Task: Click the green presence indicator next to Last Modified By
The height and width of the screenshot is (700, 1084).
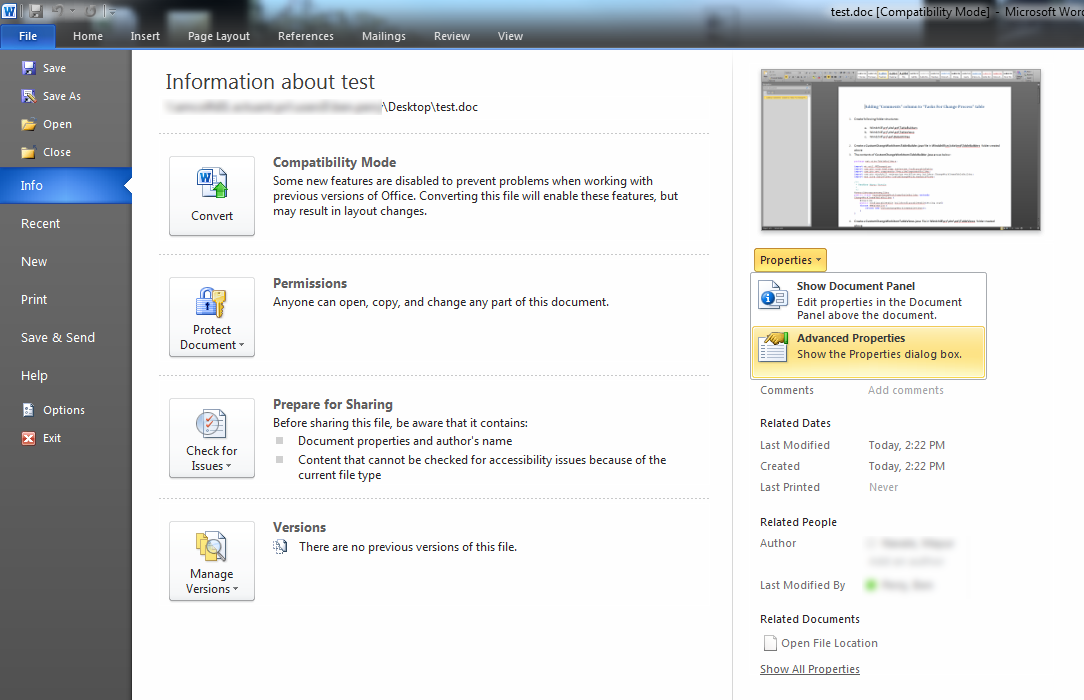Action: [x=871, y=585]
